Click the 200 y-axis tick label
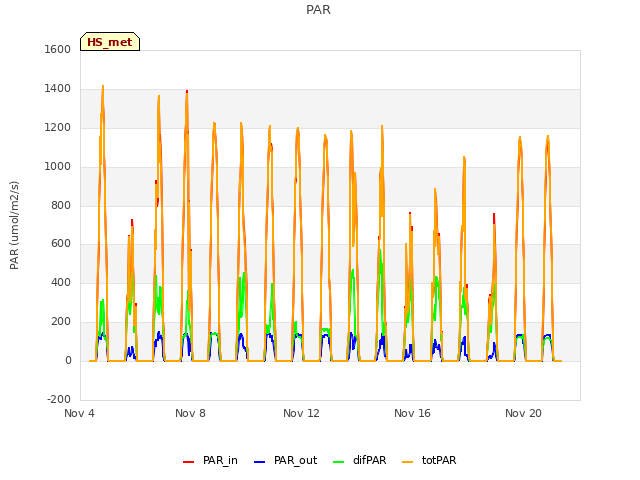640x480 pixels. [61, 322]
